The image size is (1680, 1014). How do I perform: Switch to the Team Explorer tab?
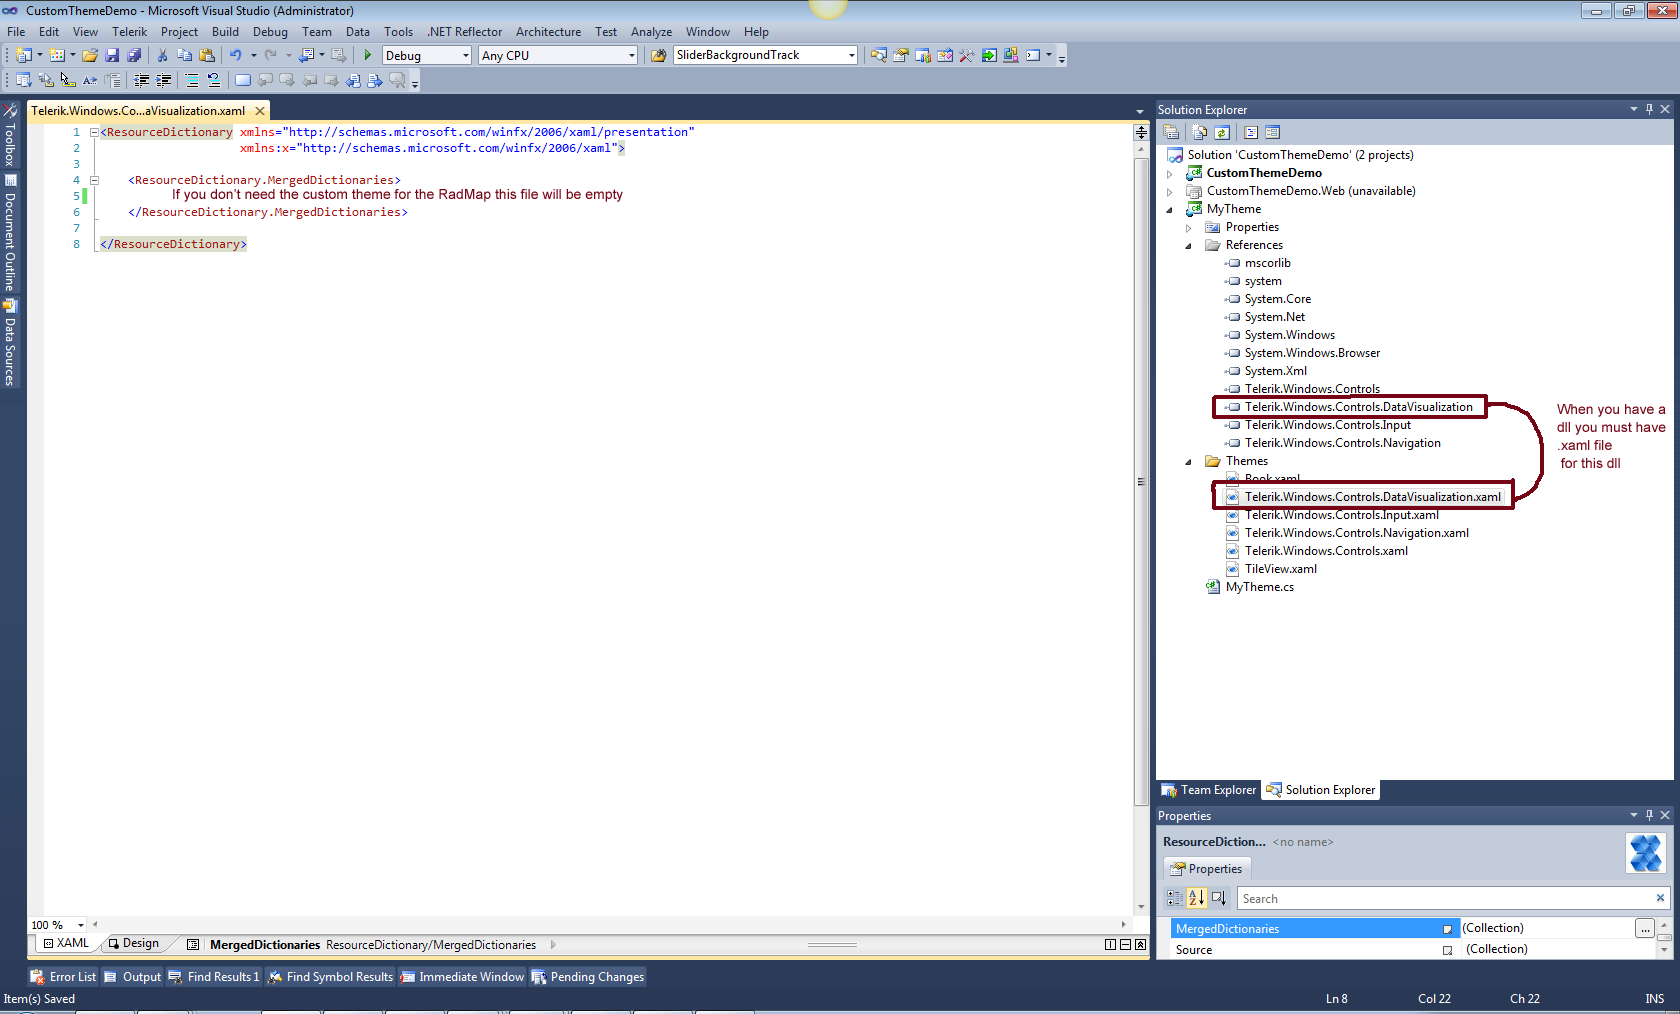click(1209, 790)
